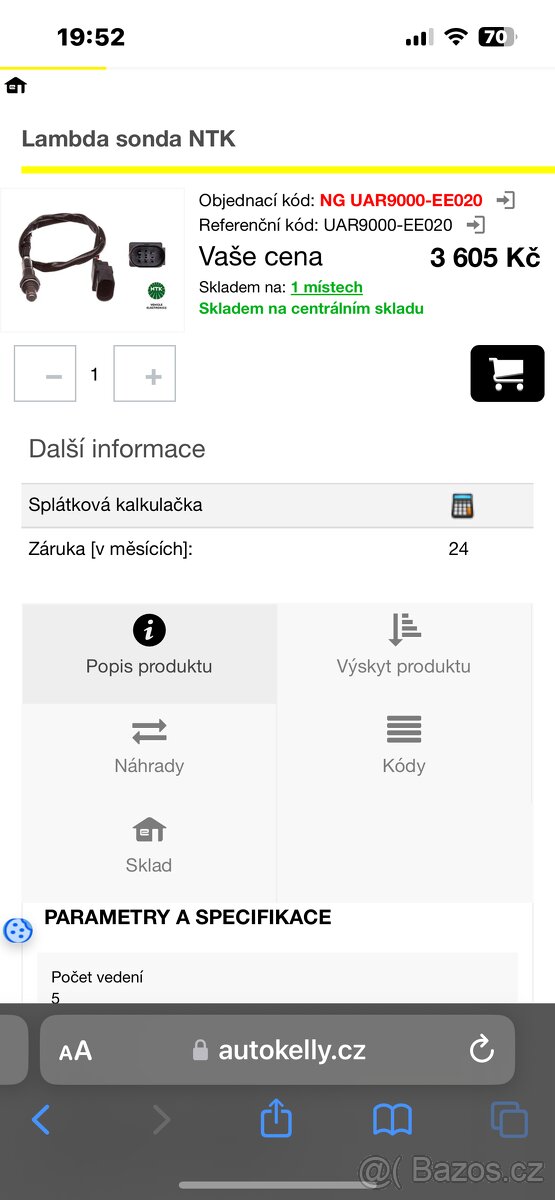Switch to the Kódy tab
Image resolution: width=555 pixels, height=1200 pixels.
click(x=404, y=747)
